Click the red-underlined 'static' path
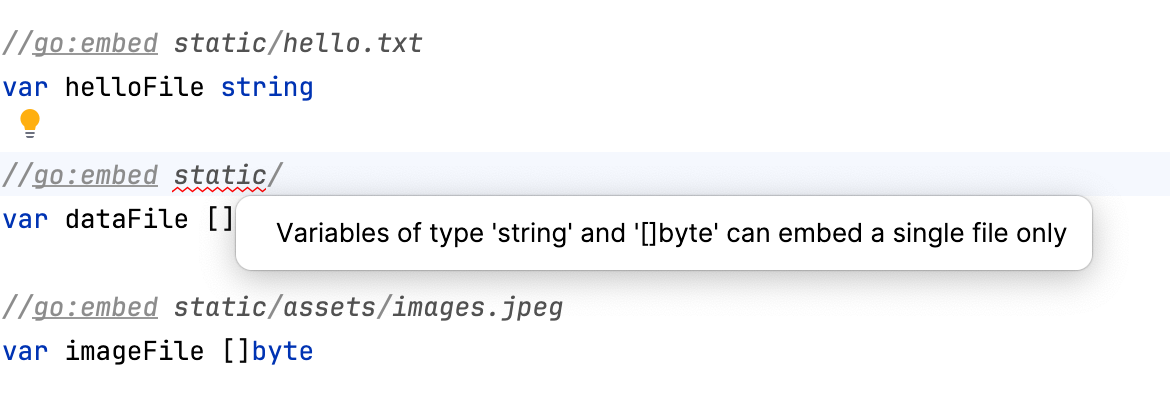Image resolution: width=1170 pixels, height=404 pixels. coord(219,176)
